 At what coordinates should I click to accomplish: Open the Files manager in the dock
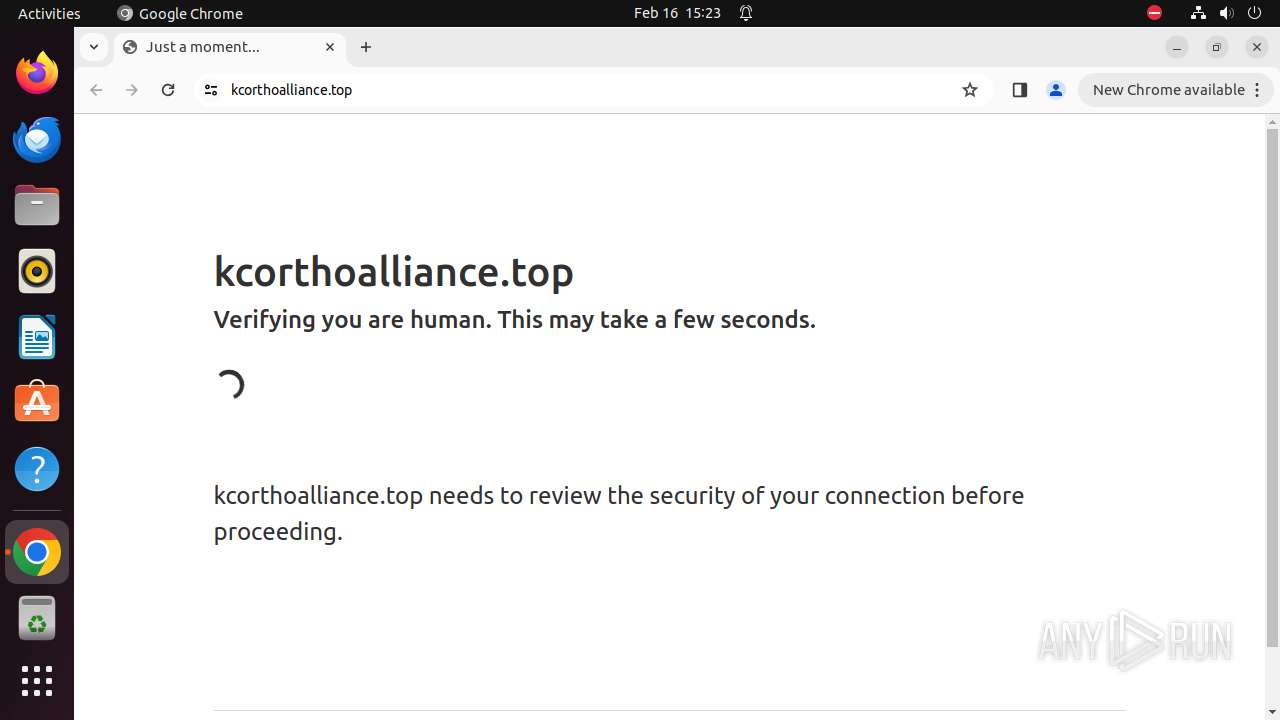click(37, 205)
